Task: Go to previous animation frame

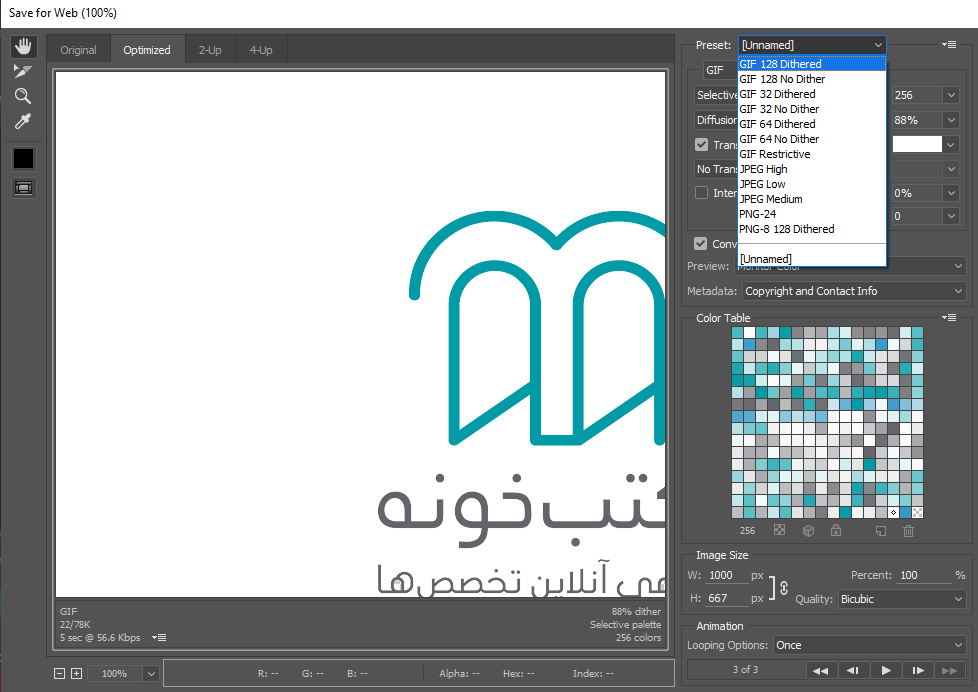Action: tap(853, 670)
